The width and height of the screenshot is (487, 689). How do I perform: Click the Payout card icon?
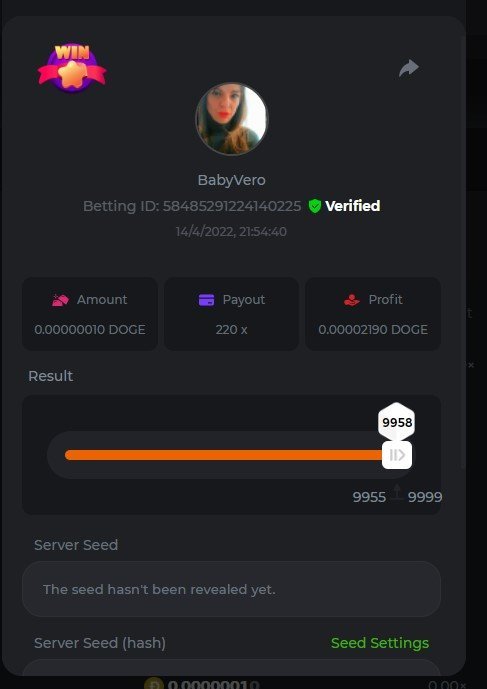206,300
